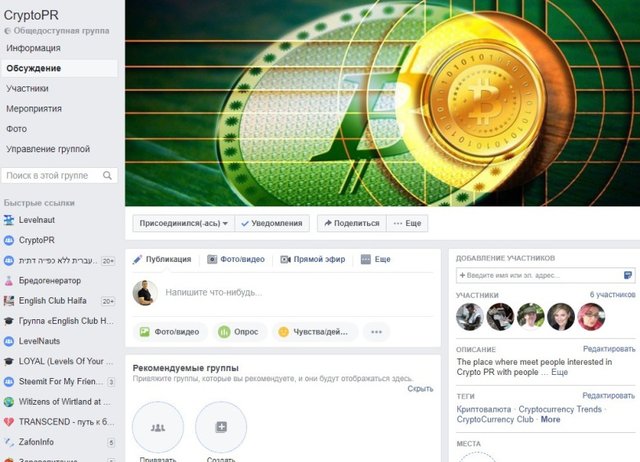640x462 pixels.
Task: Switch to the Публикация composer tab
Action: 162,259
